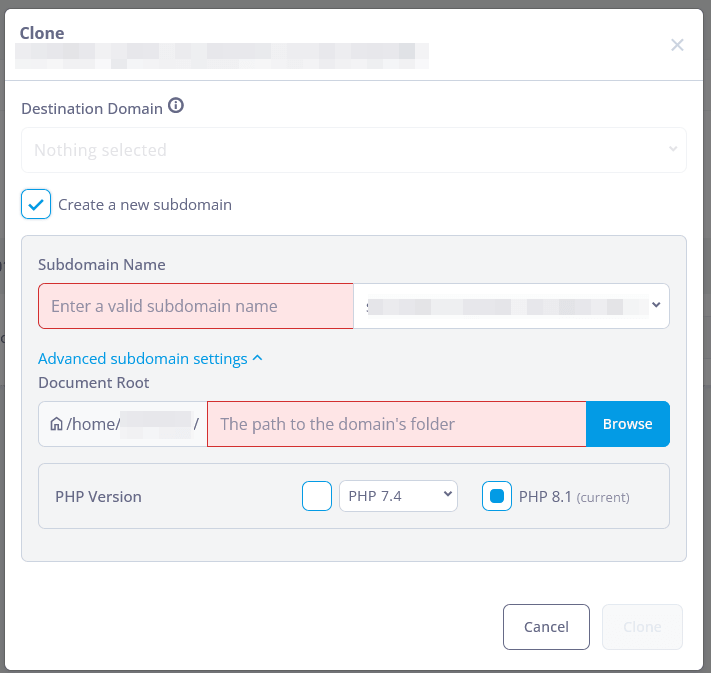Cancel the clone operation
The width and height of the screenshot is (711, 673).
(x=546, y=627)
